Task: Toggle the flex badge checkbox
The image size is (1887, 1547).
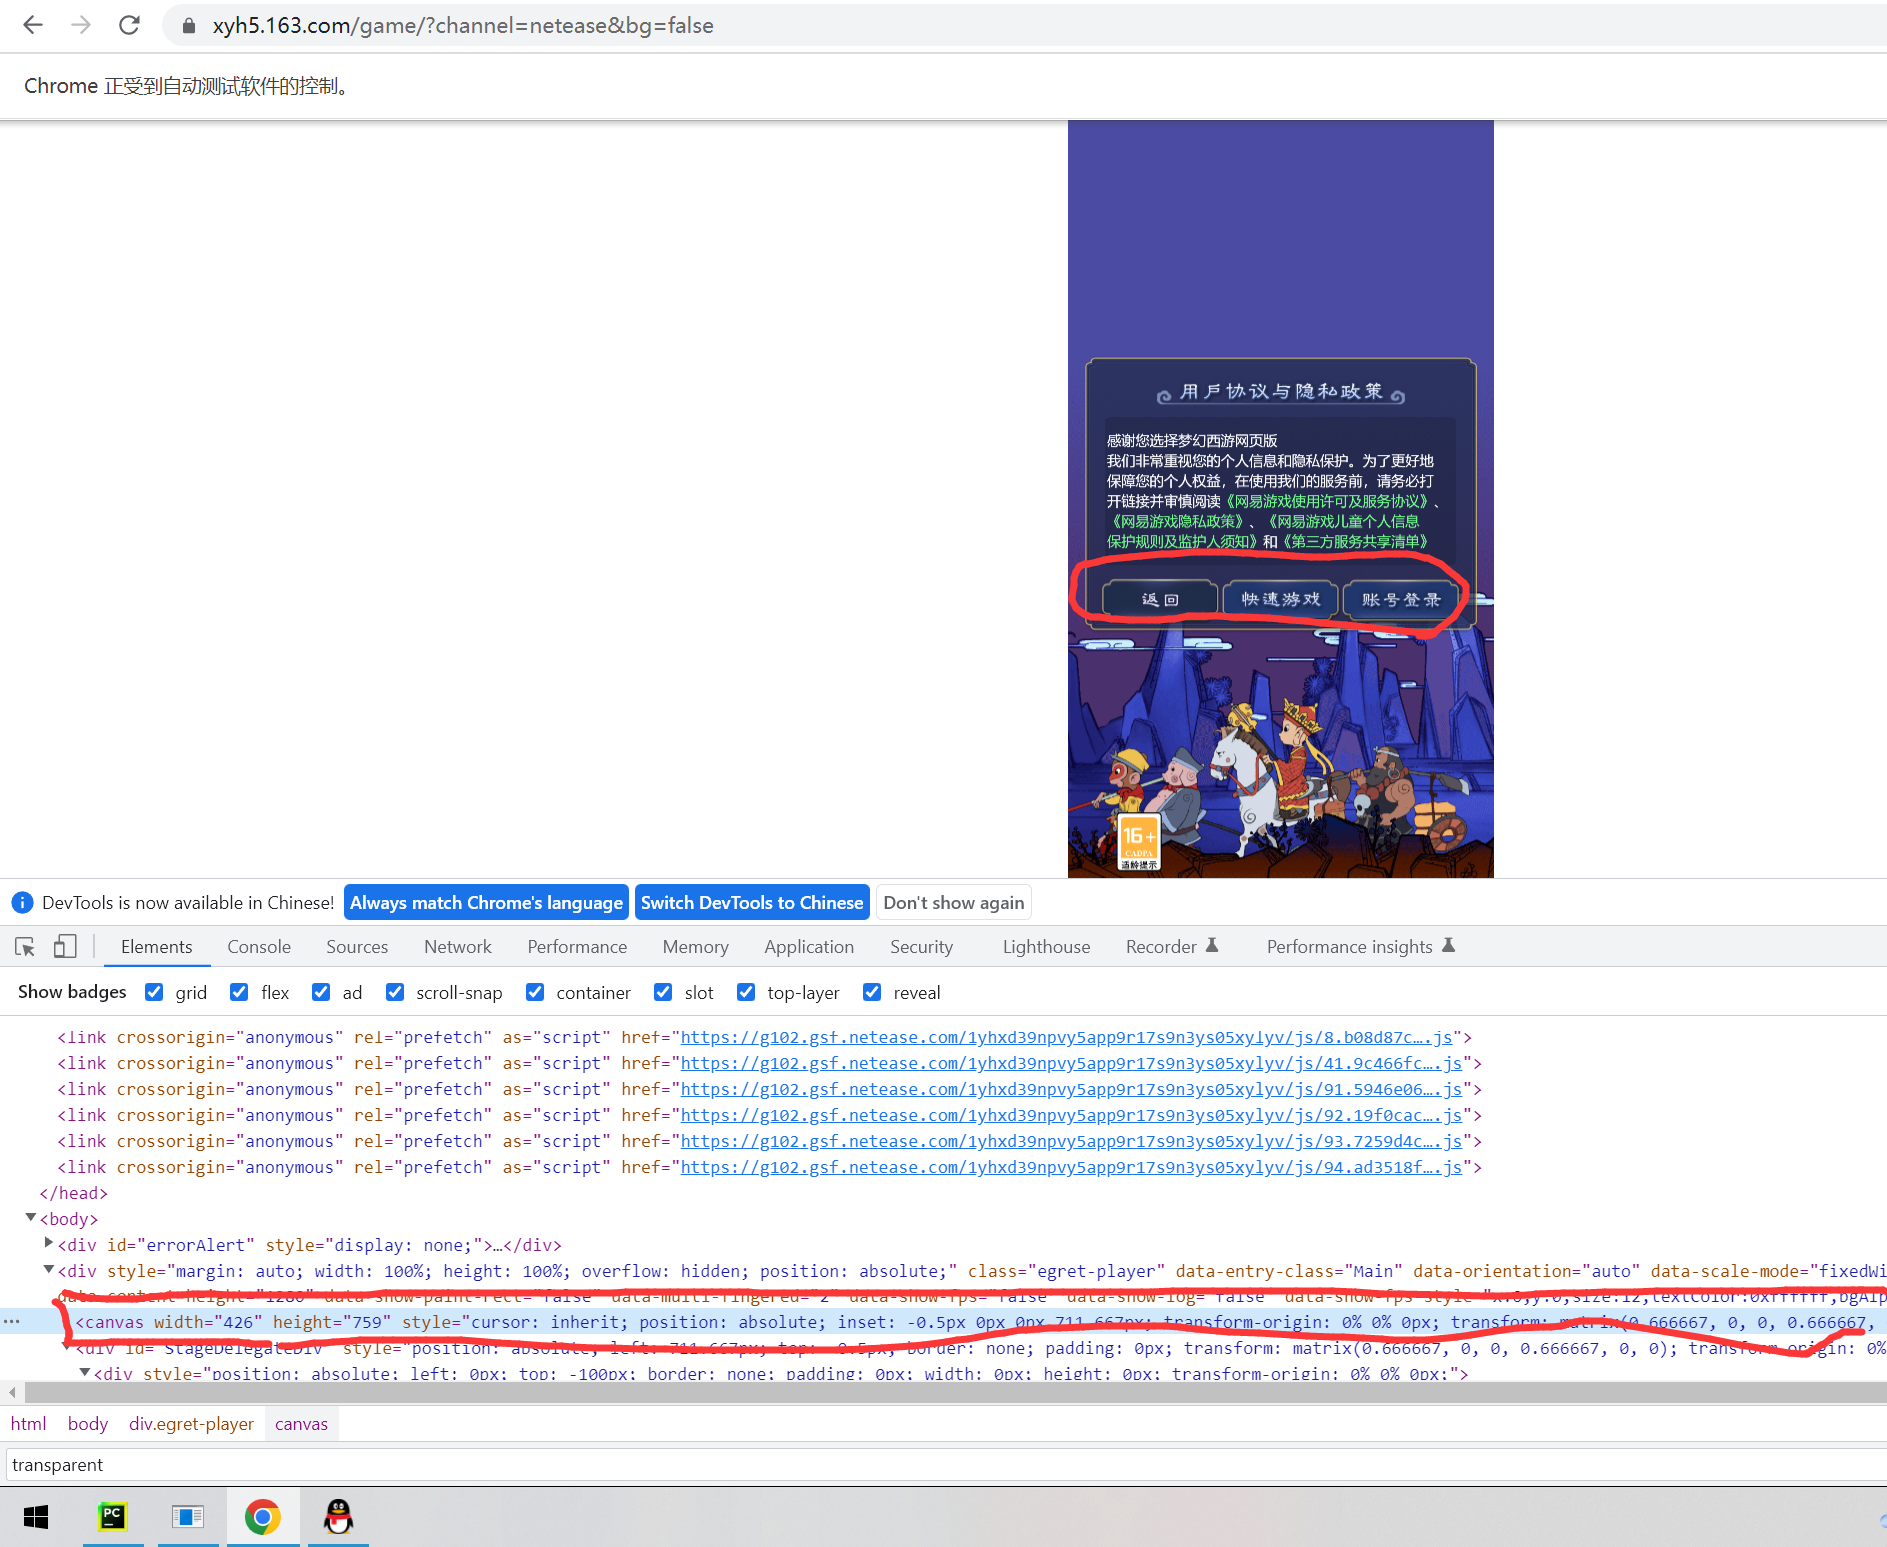Action: (239, 992)
